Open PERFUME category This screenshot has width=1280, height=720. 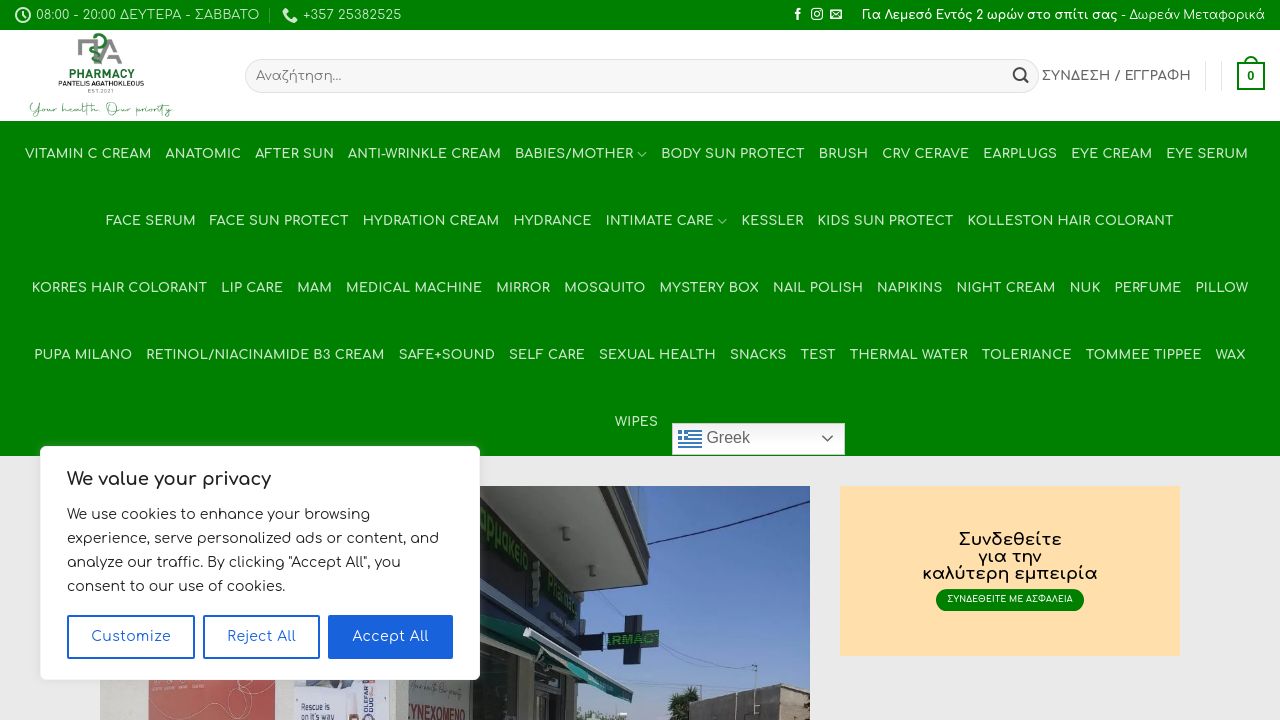[x=1148, y=288]
